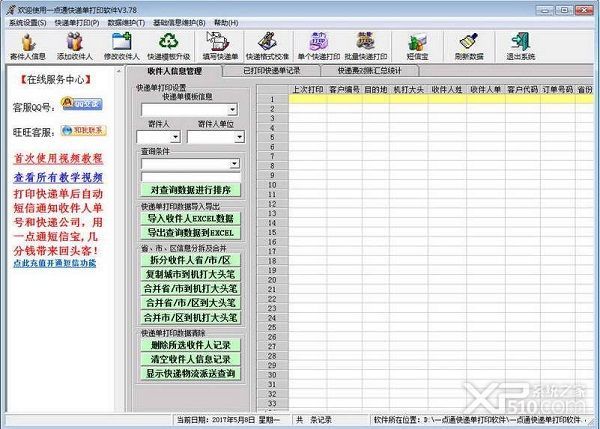Click the 合并市/区到机打大头笔 button

191,317
